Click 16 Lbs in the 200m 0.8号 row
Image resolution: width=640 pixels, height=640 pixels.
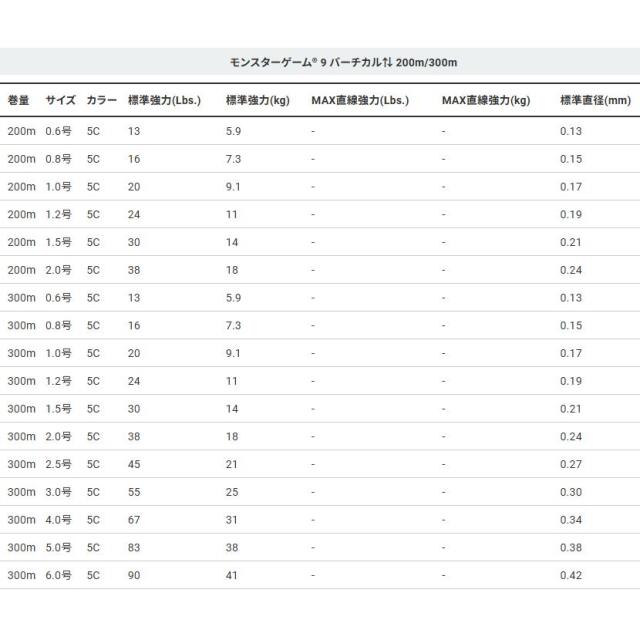coord(134,159)
